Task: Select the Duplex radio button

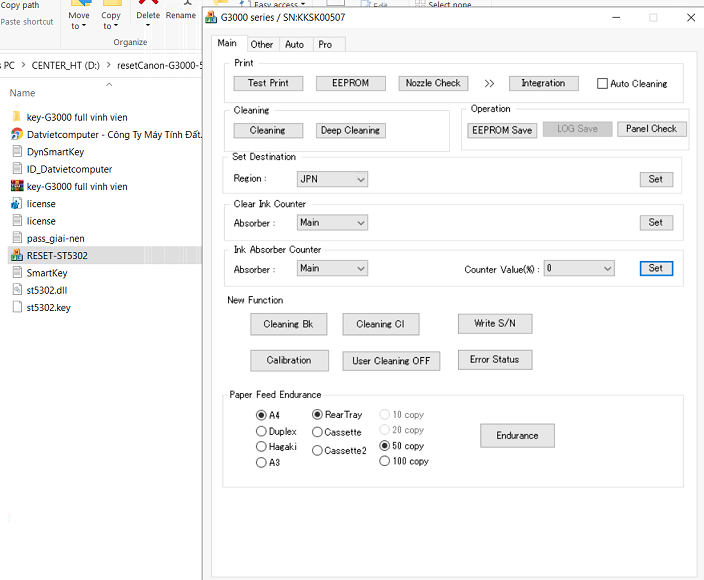Action: click(261, 431)
